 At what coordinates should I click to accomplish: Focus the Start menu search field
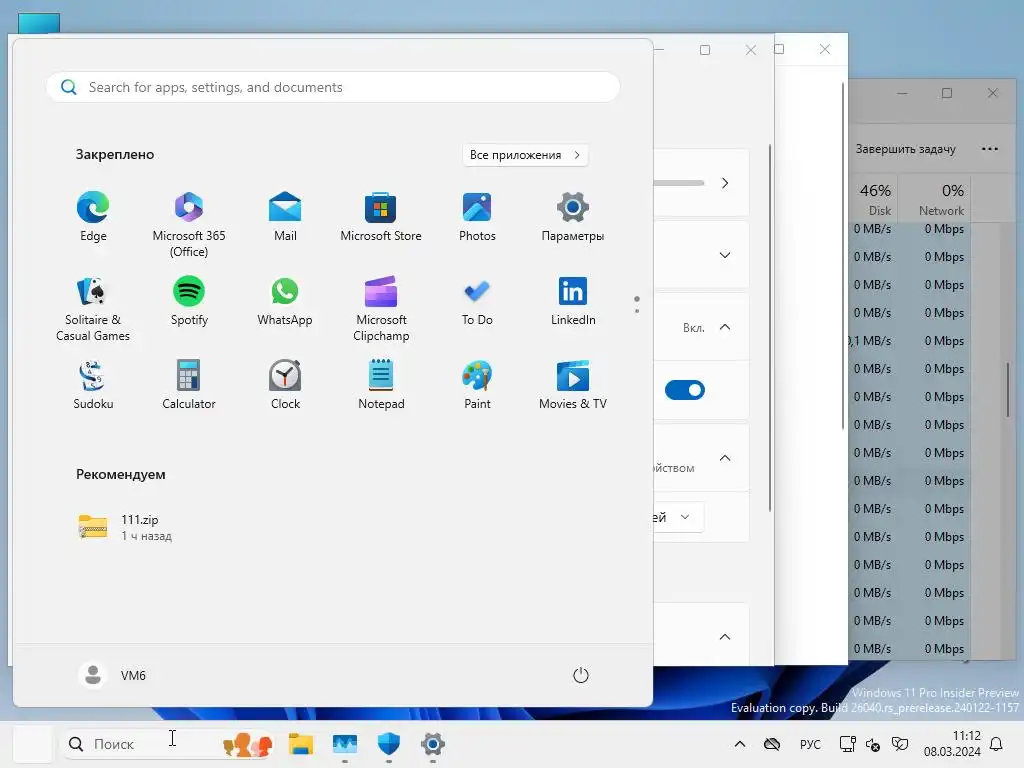point(333,87)
